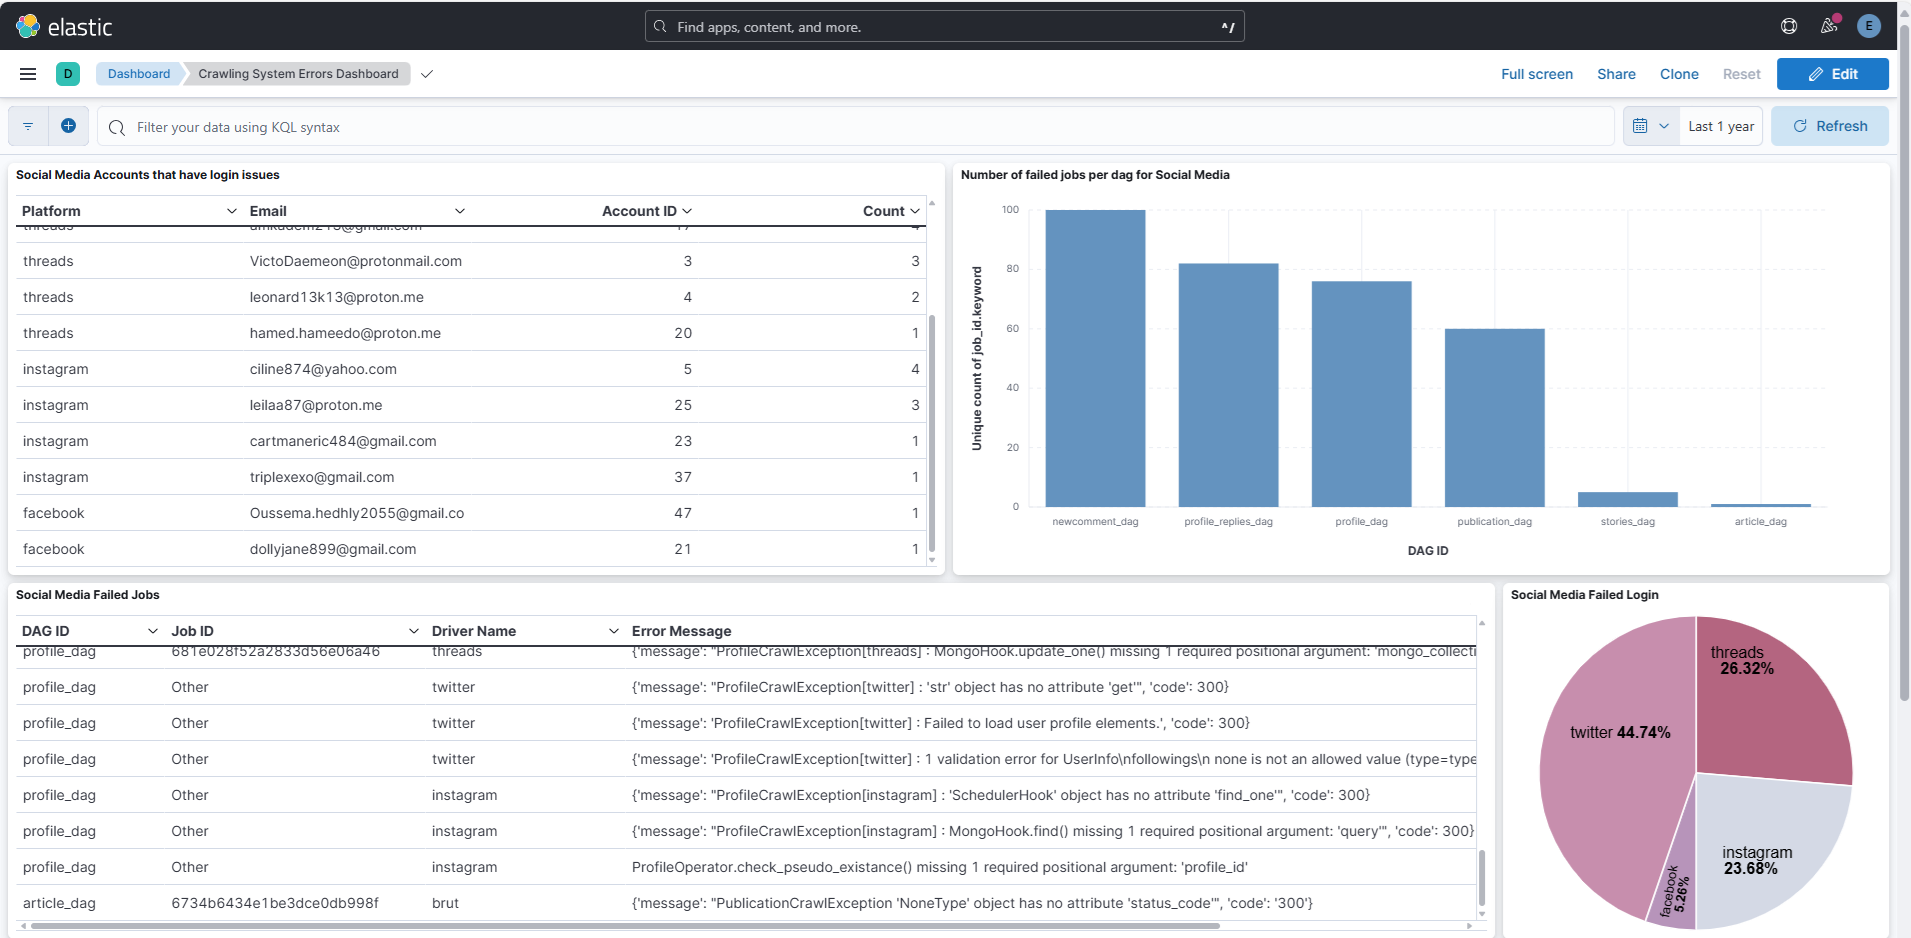Open the help icon in top bar

coord(1789,26)
